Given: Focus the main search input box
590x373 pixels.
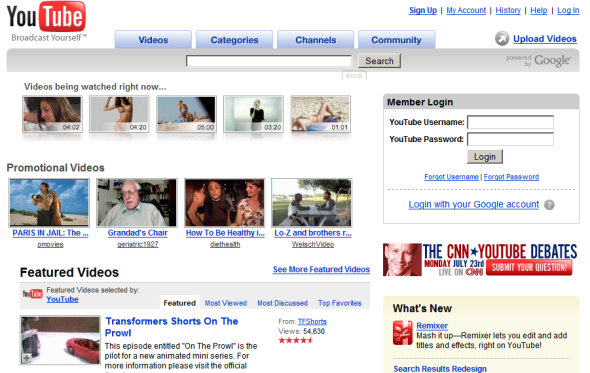Looking at the screenshot, I should (269, 61).
